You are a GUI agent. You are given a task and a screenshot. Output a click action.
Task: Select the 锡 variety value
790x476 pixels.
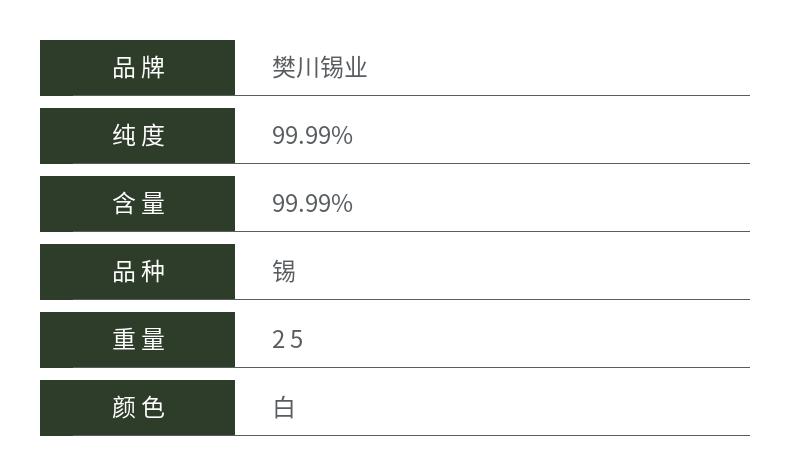284,271
